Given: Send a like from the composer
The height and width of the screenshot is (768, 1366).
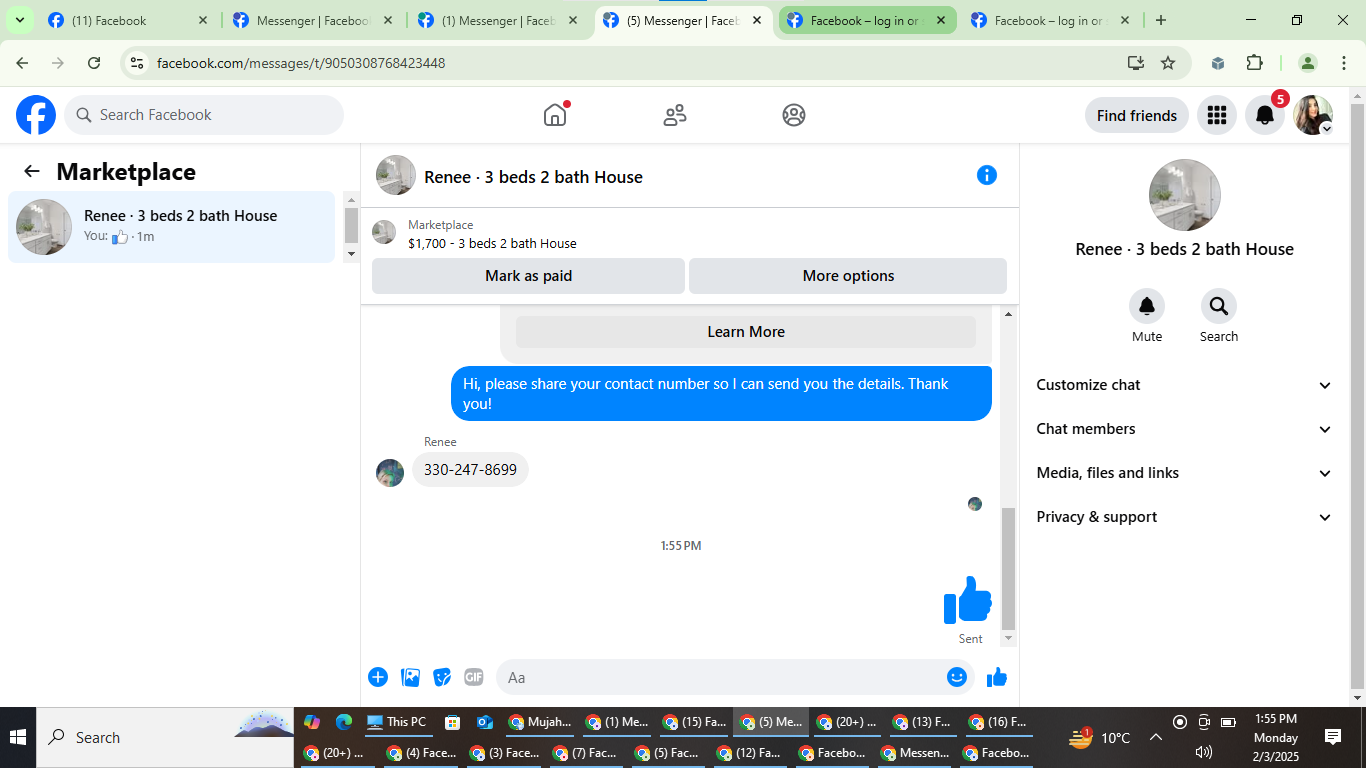Looking at the screenshot, I should 997,677.
